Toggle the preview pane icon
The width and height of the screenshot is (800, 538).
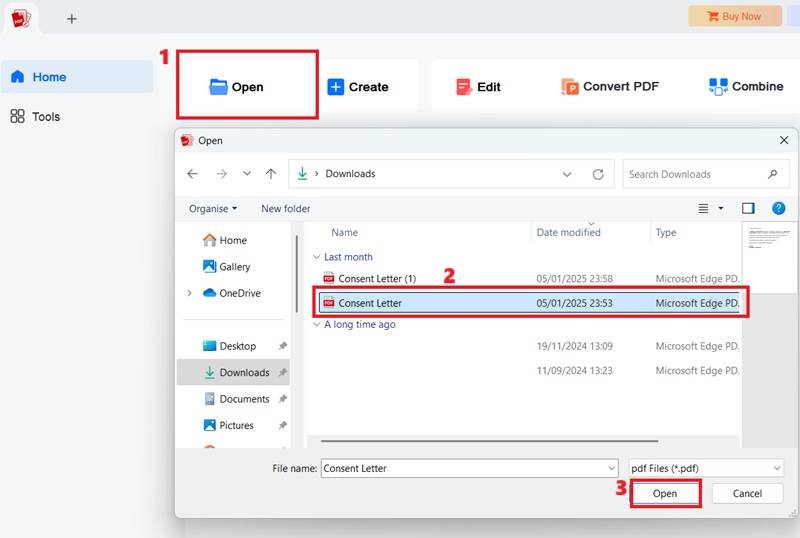tap(748, 208)
